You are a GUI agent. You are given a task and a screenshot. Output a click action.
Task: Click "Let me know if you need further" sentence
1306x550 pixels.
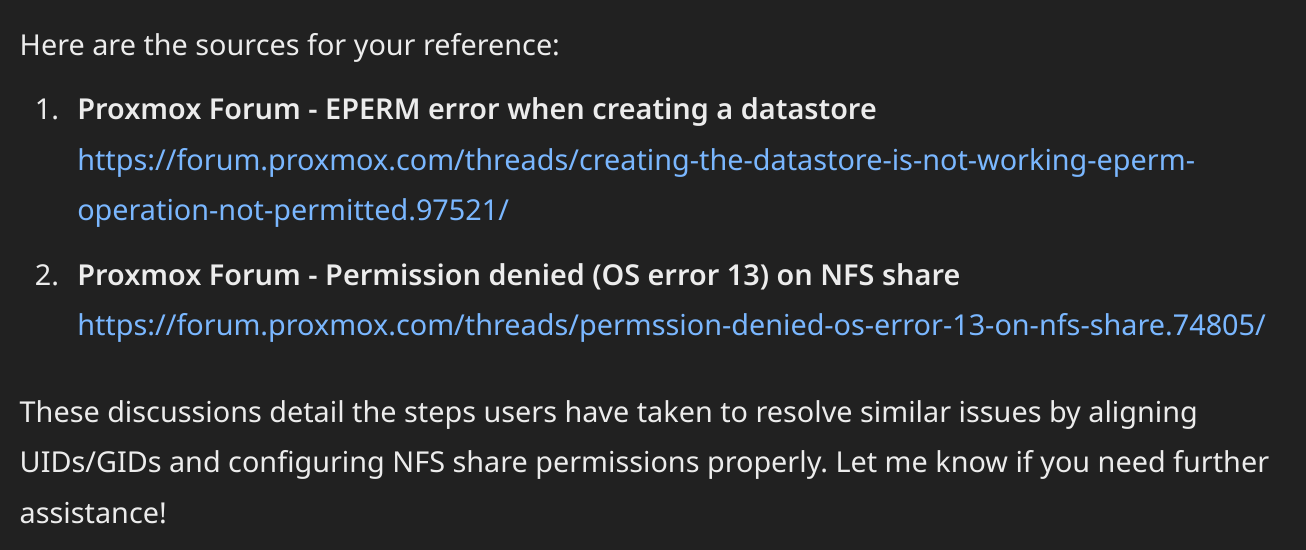[x=1053, y=462]
